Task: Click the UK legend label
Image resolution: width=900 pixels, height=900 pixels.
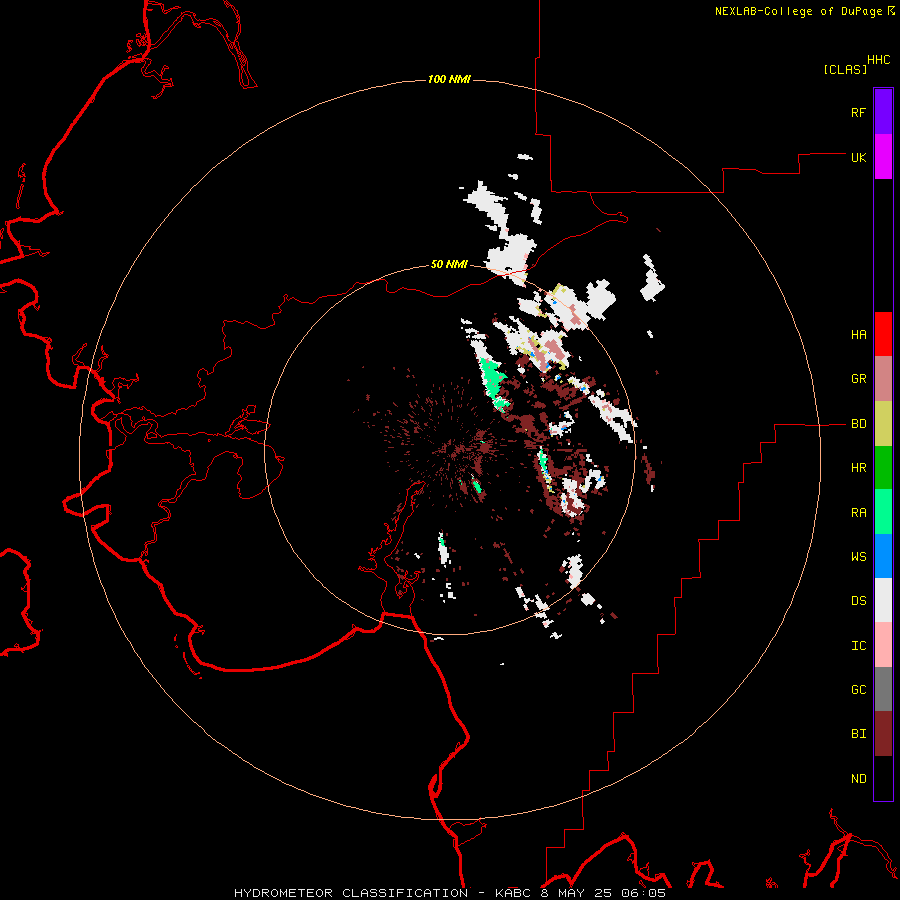Action: 858,157
